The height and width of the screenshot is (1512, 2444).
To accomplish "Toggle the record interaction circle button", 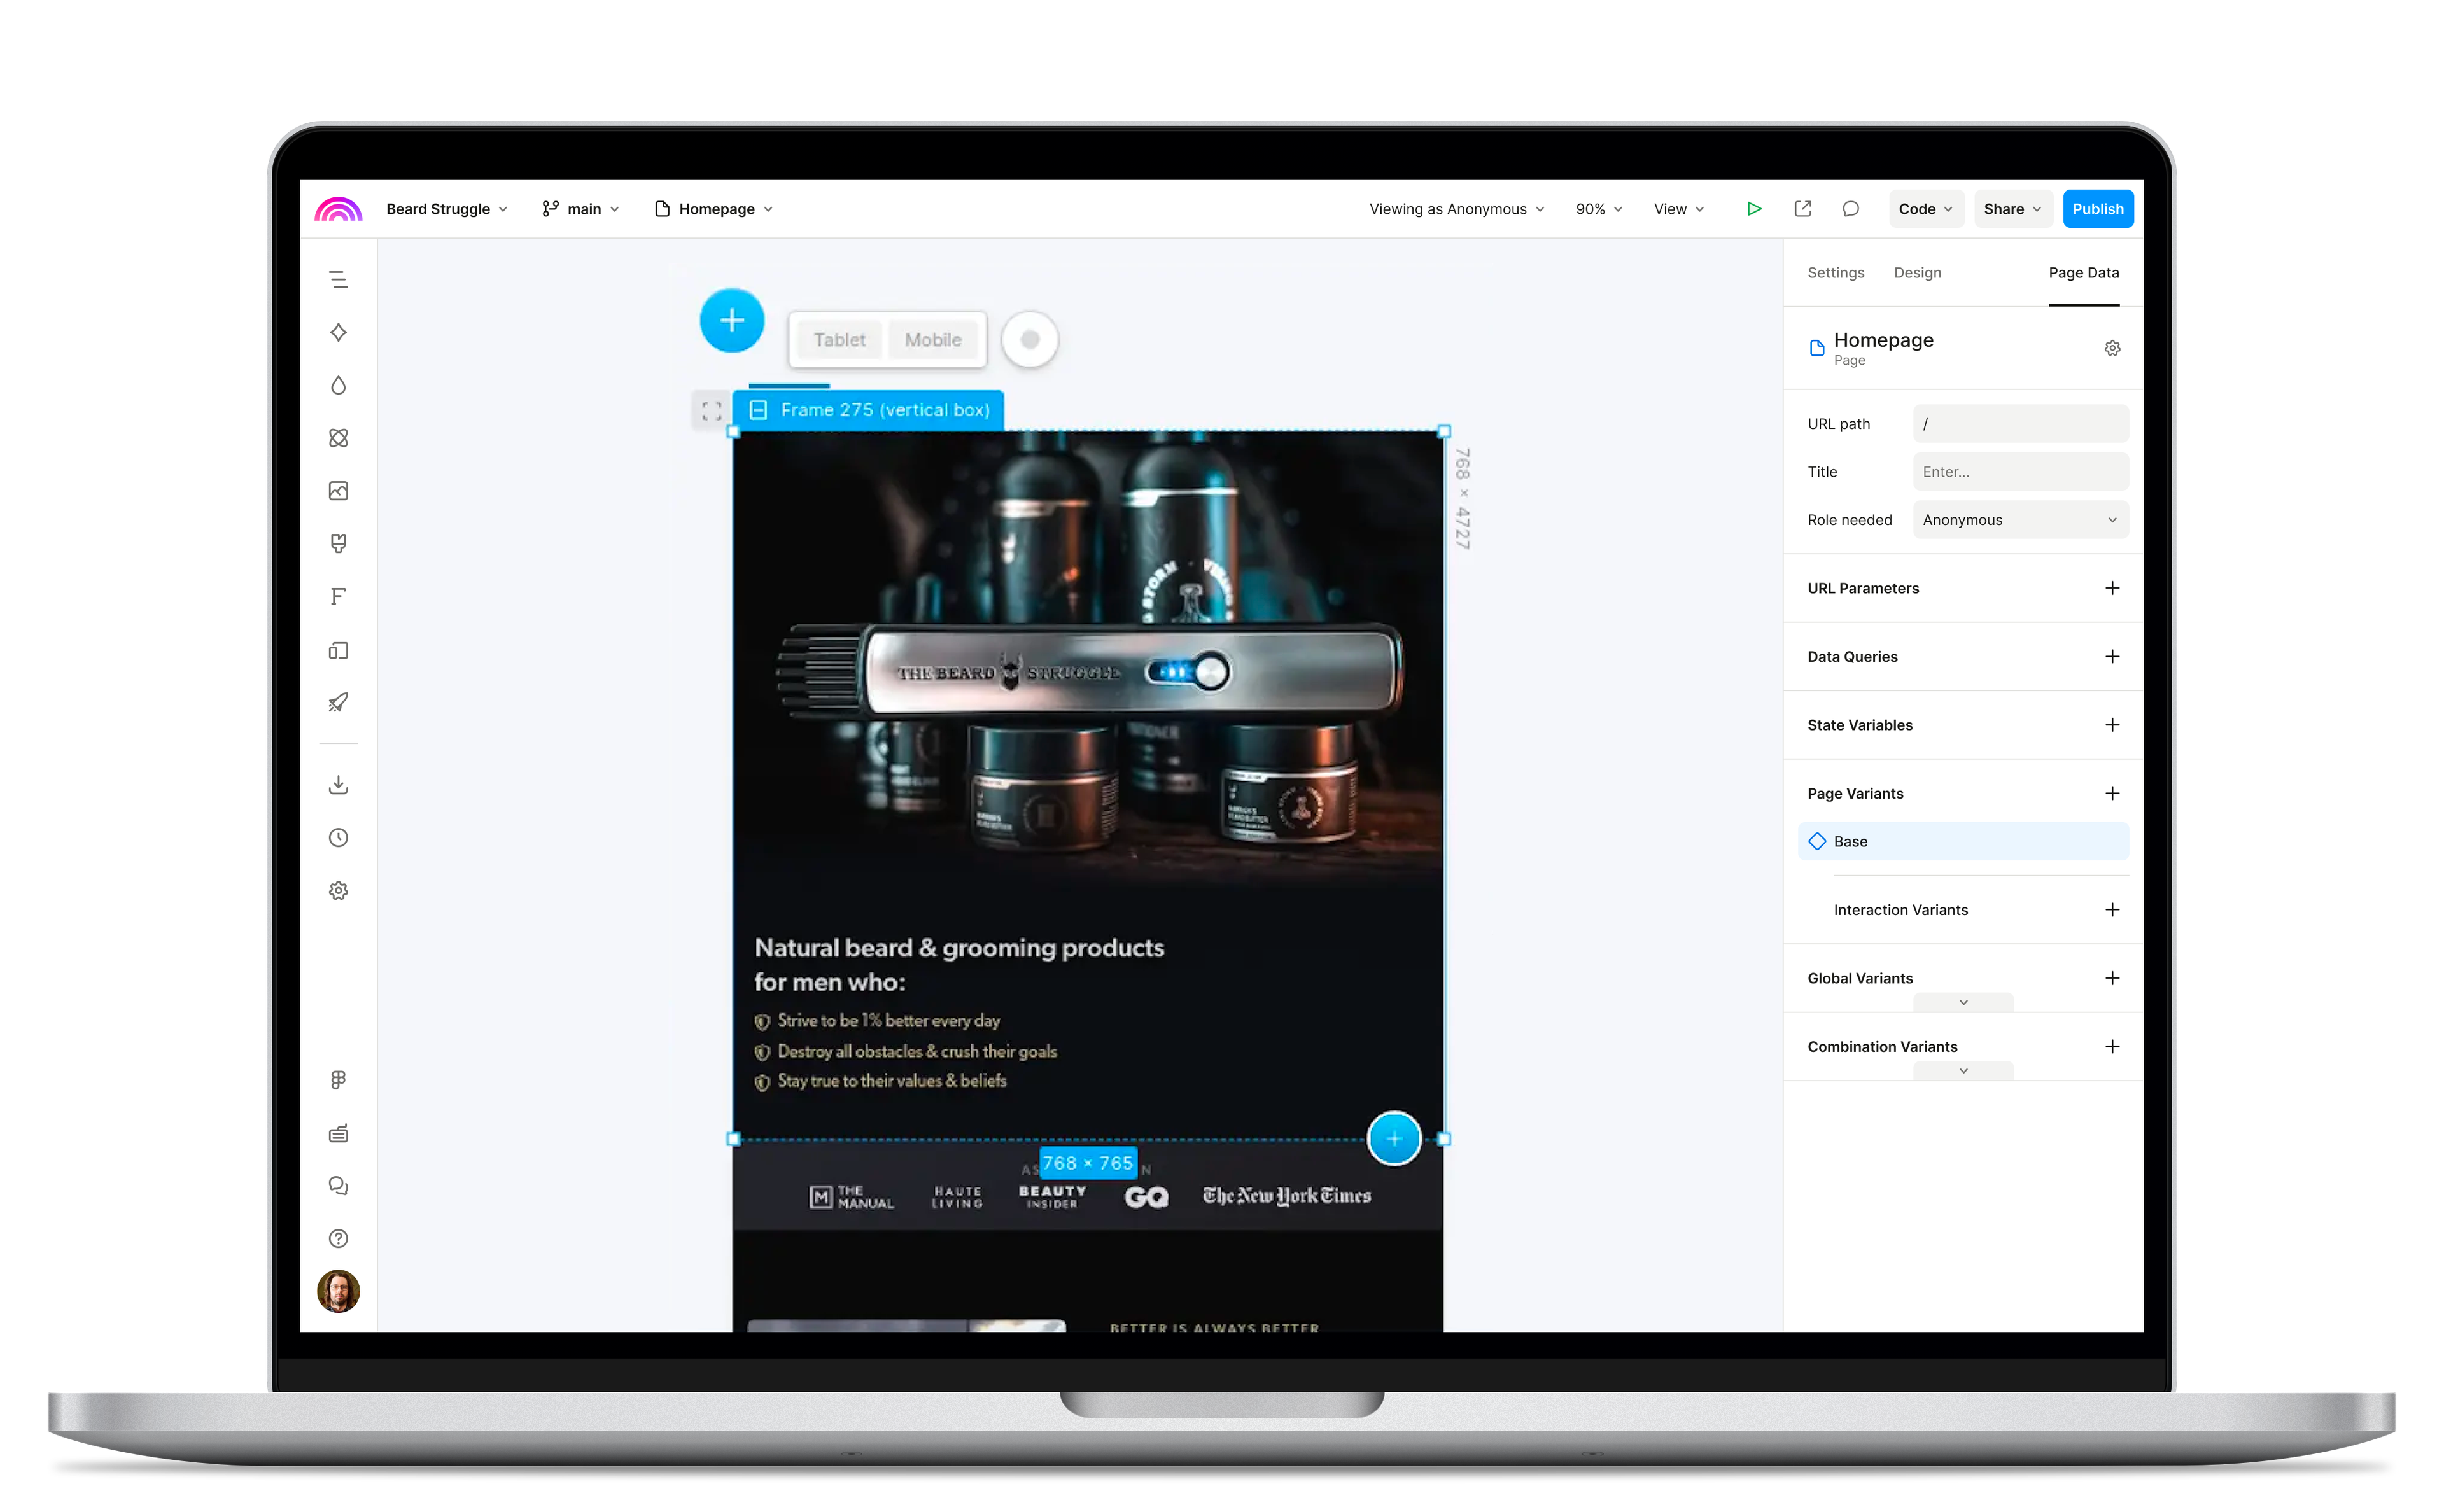I will coord(1030,340).
